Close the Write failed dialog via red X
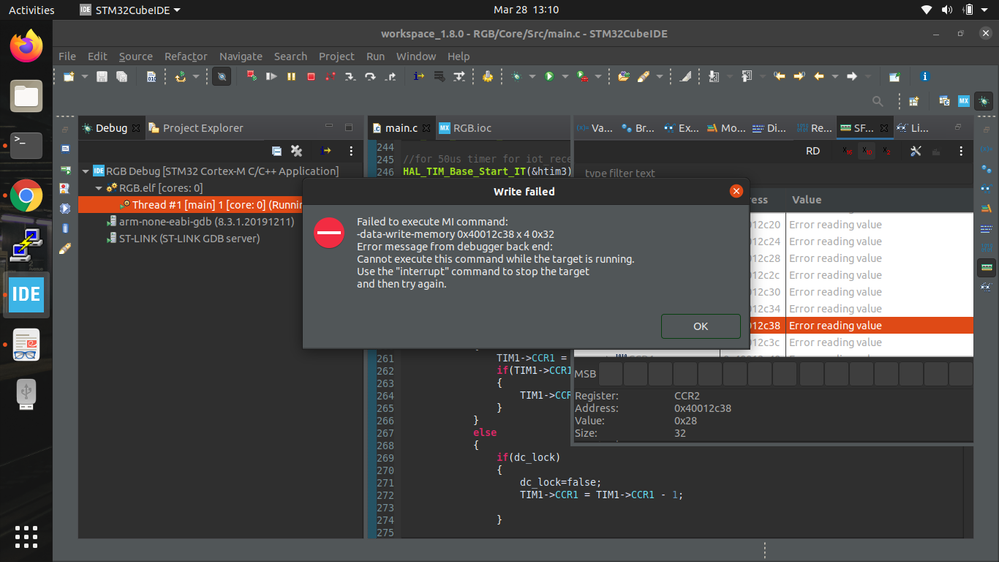Screen dimensions: 999x562 736,191
